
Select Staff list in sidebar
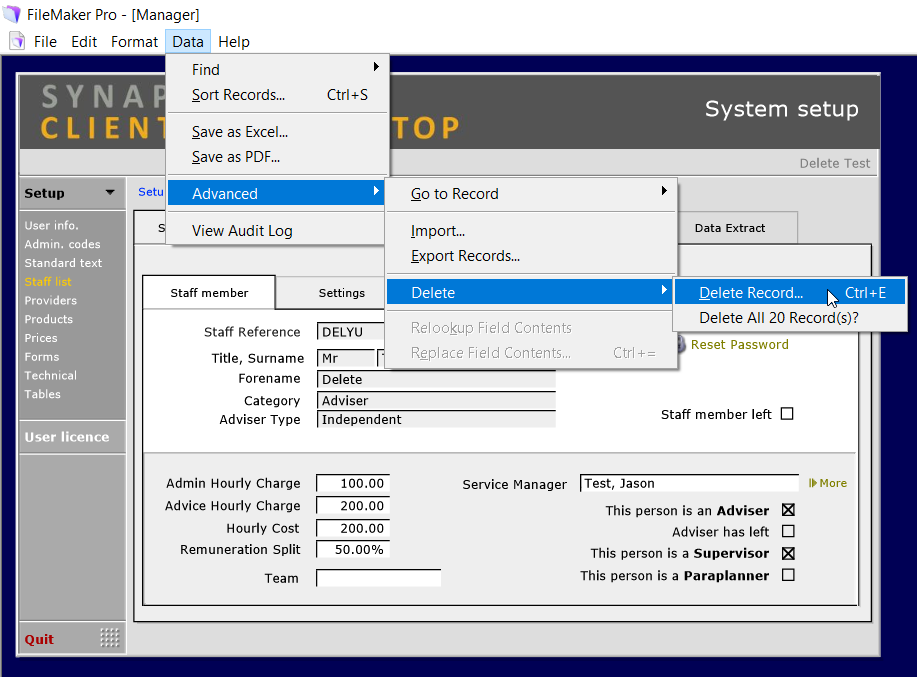pos(48,281)
